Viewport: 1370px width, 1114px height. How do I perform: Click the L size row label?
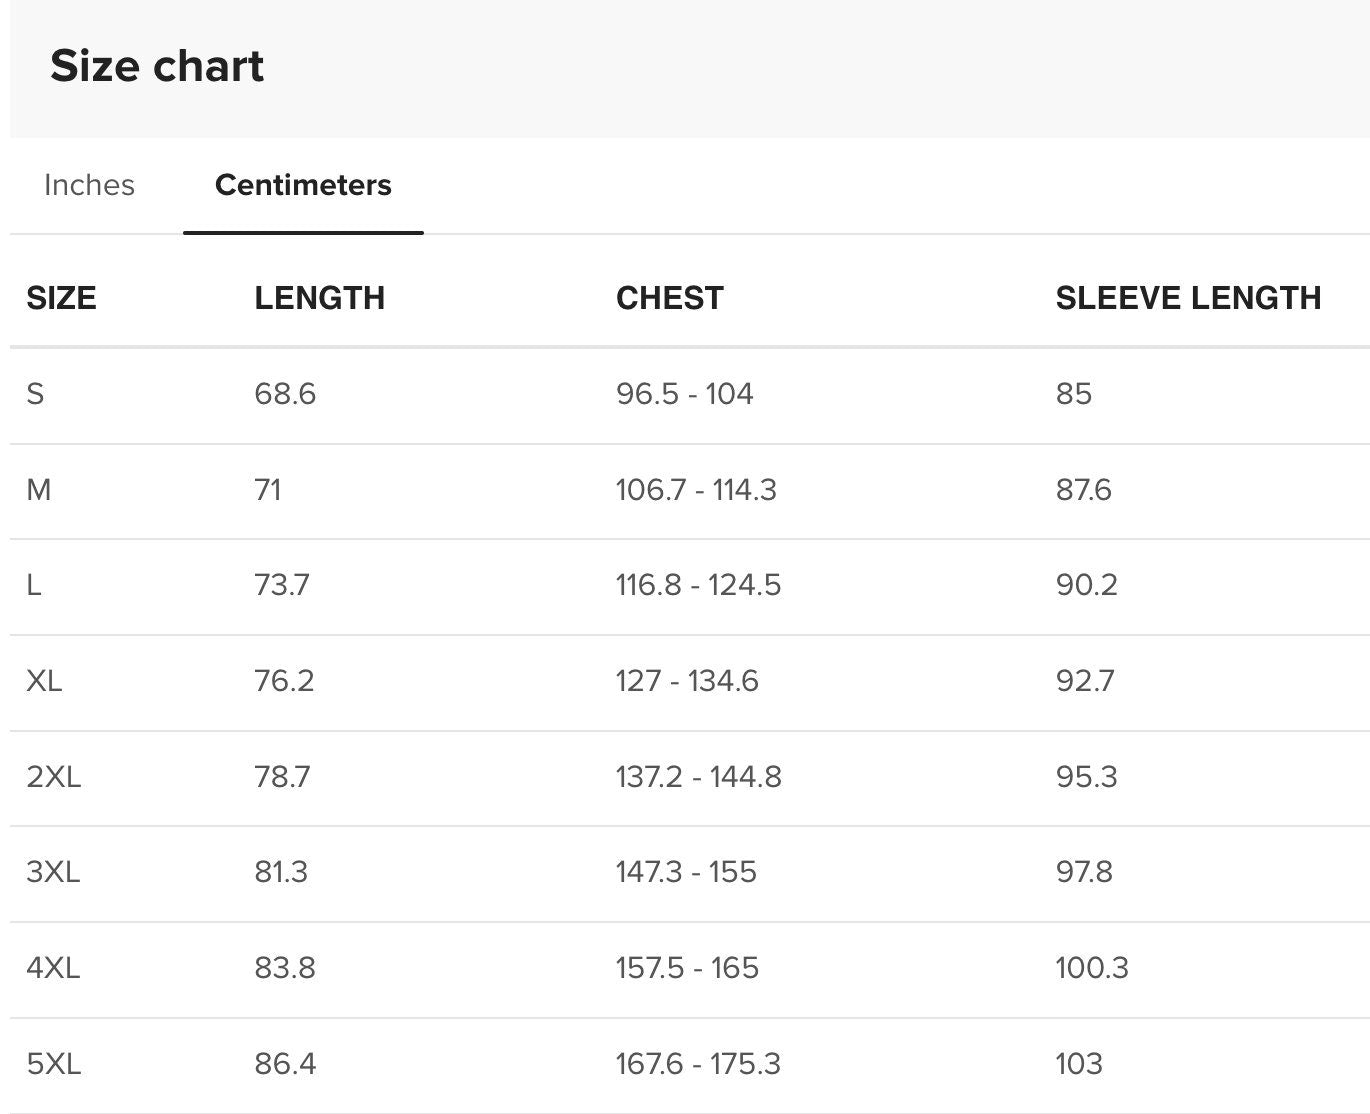(x=34, y=585)
